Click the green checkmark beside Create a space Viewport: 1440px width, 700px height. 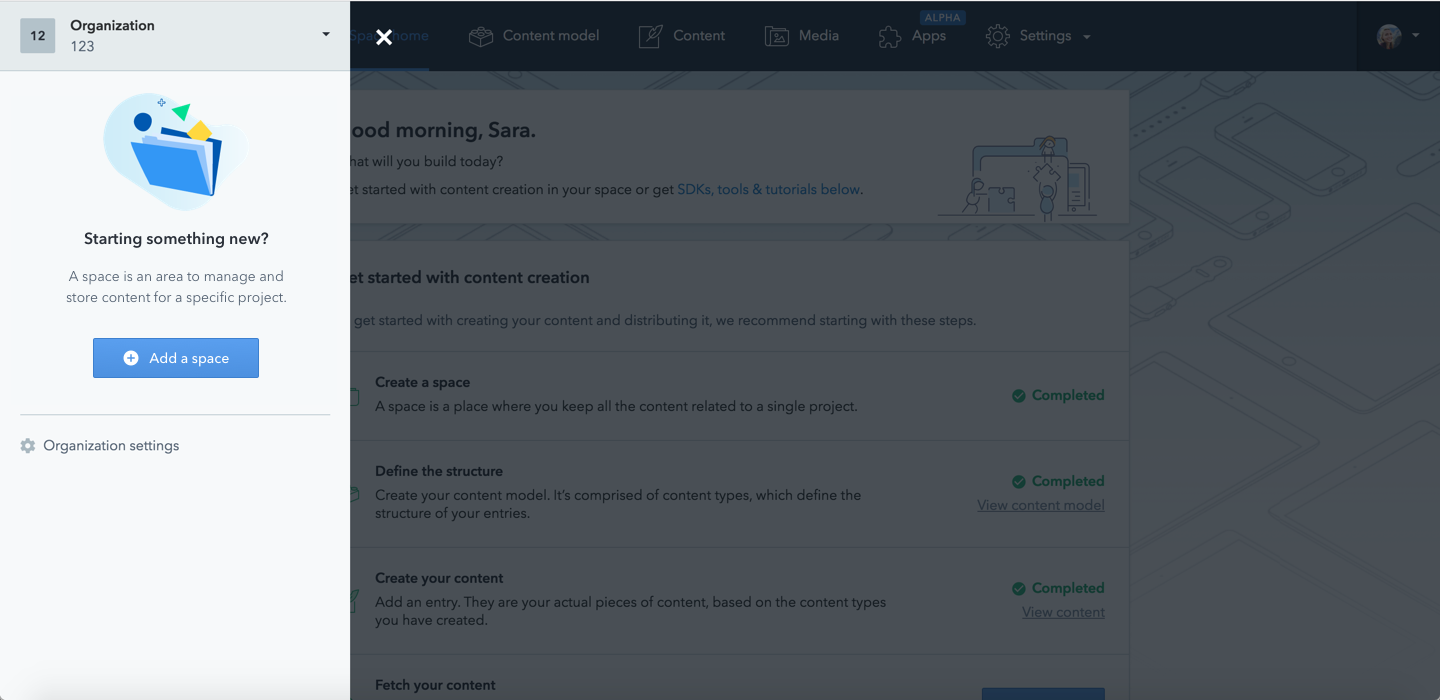[1018, 396]
